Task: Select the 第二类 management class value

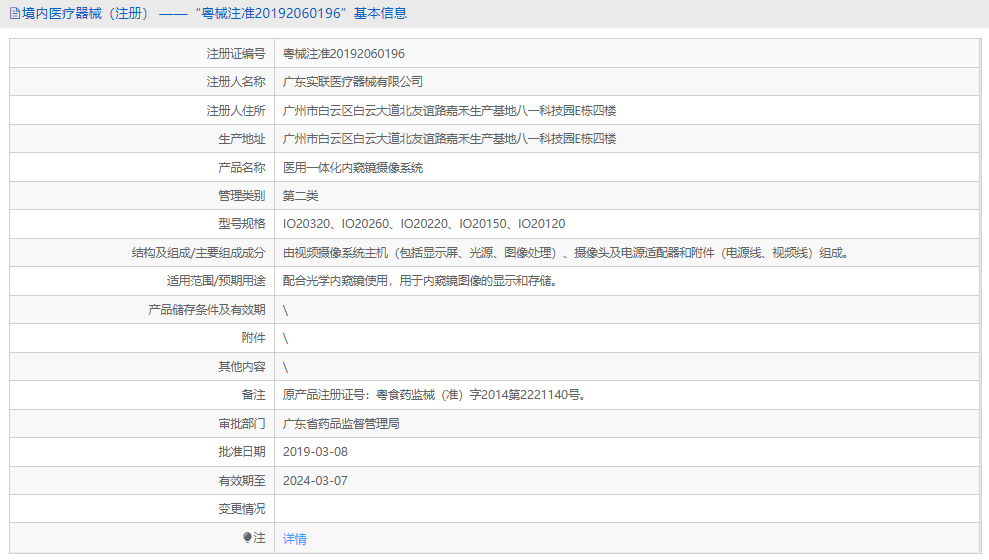Action: 300,195
